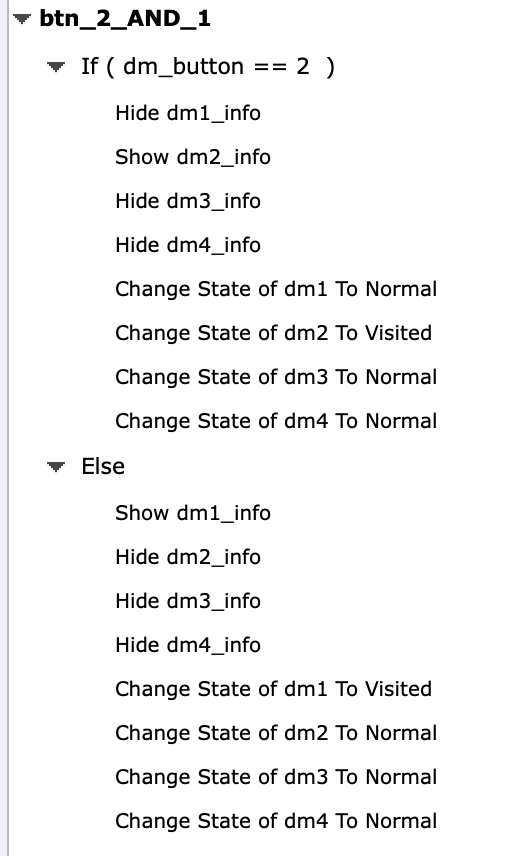This screenshot has height=856, width=508.
Task: Select the last Change State of dm4 To Normal
Action: 276,821
